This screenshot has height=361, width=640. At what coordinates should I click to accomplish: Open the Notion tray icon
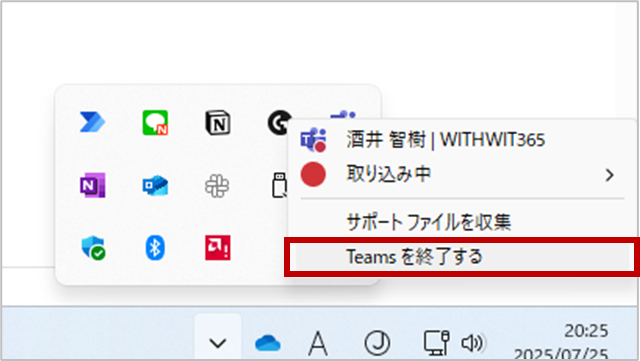218,123
